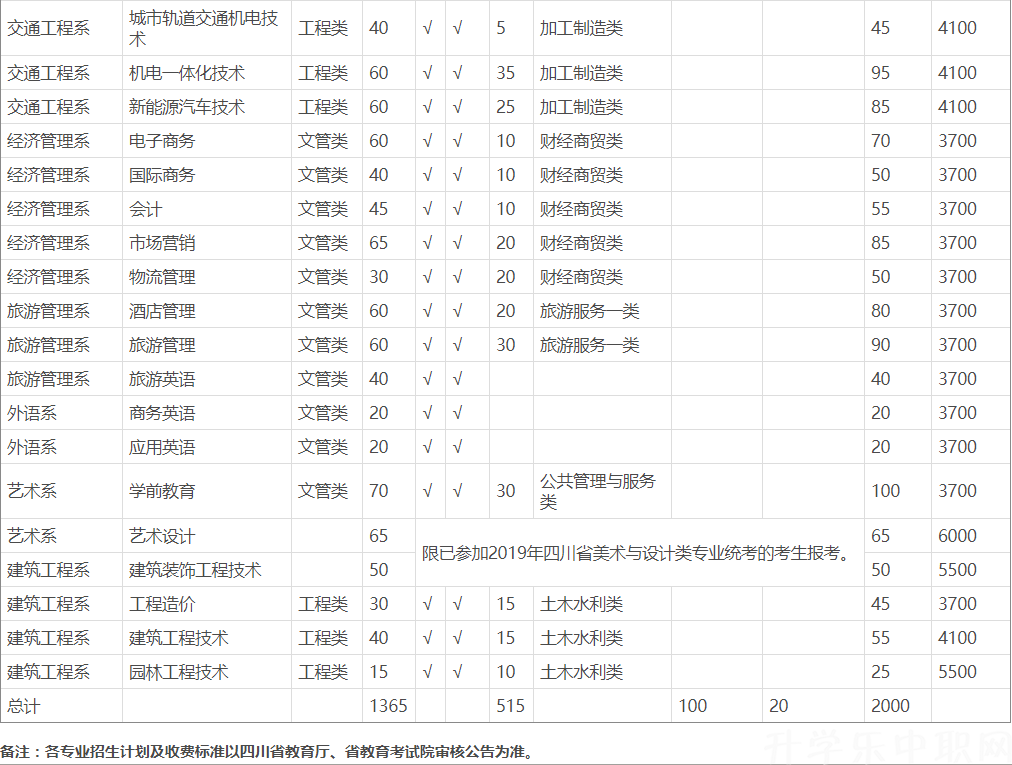
Task: Select the 限已参加2019年四川省美术与设计类 notice text
Action: 636,553
